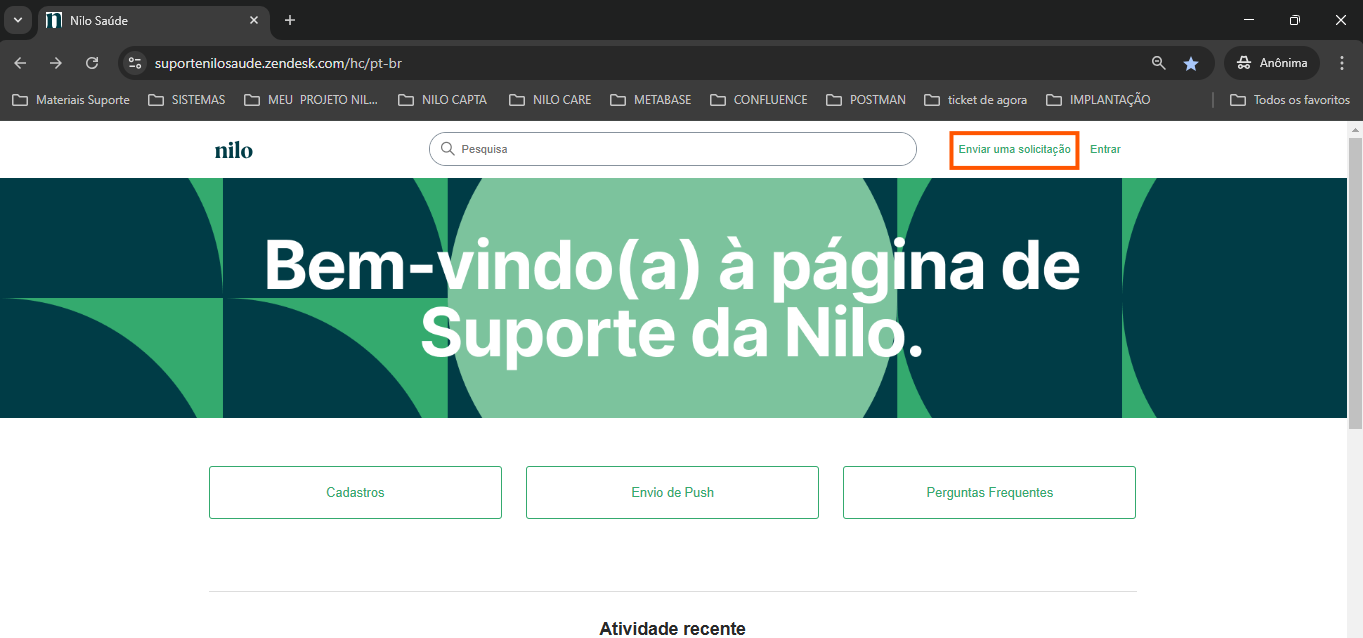Screen dimensions: 1363x638
Task: Select the Nilo Saúde browser tab
Action: pyautogui.click(x=154, y=20)
